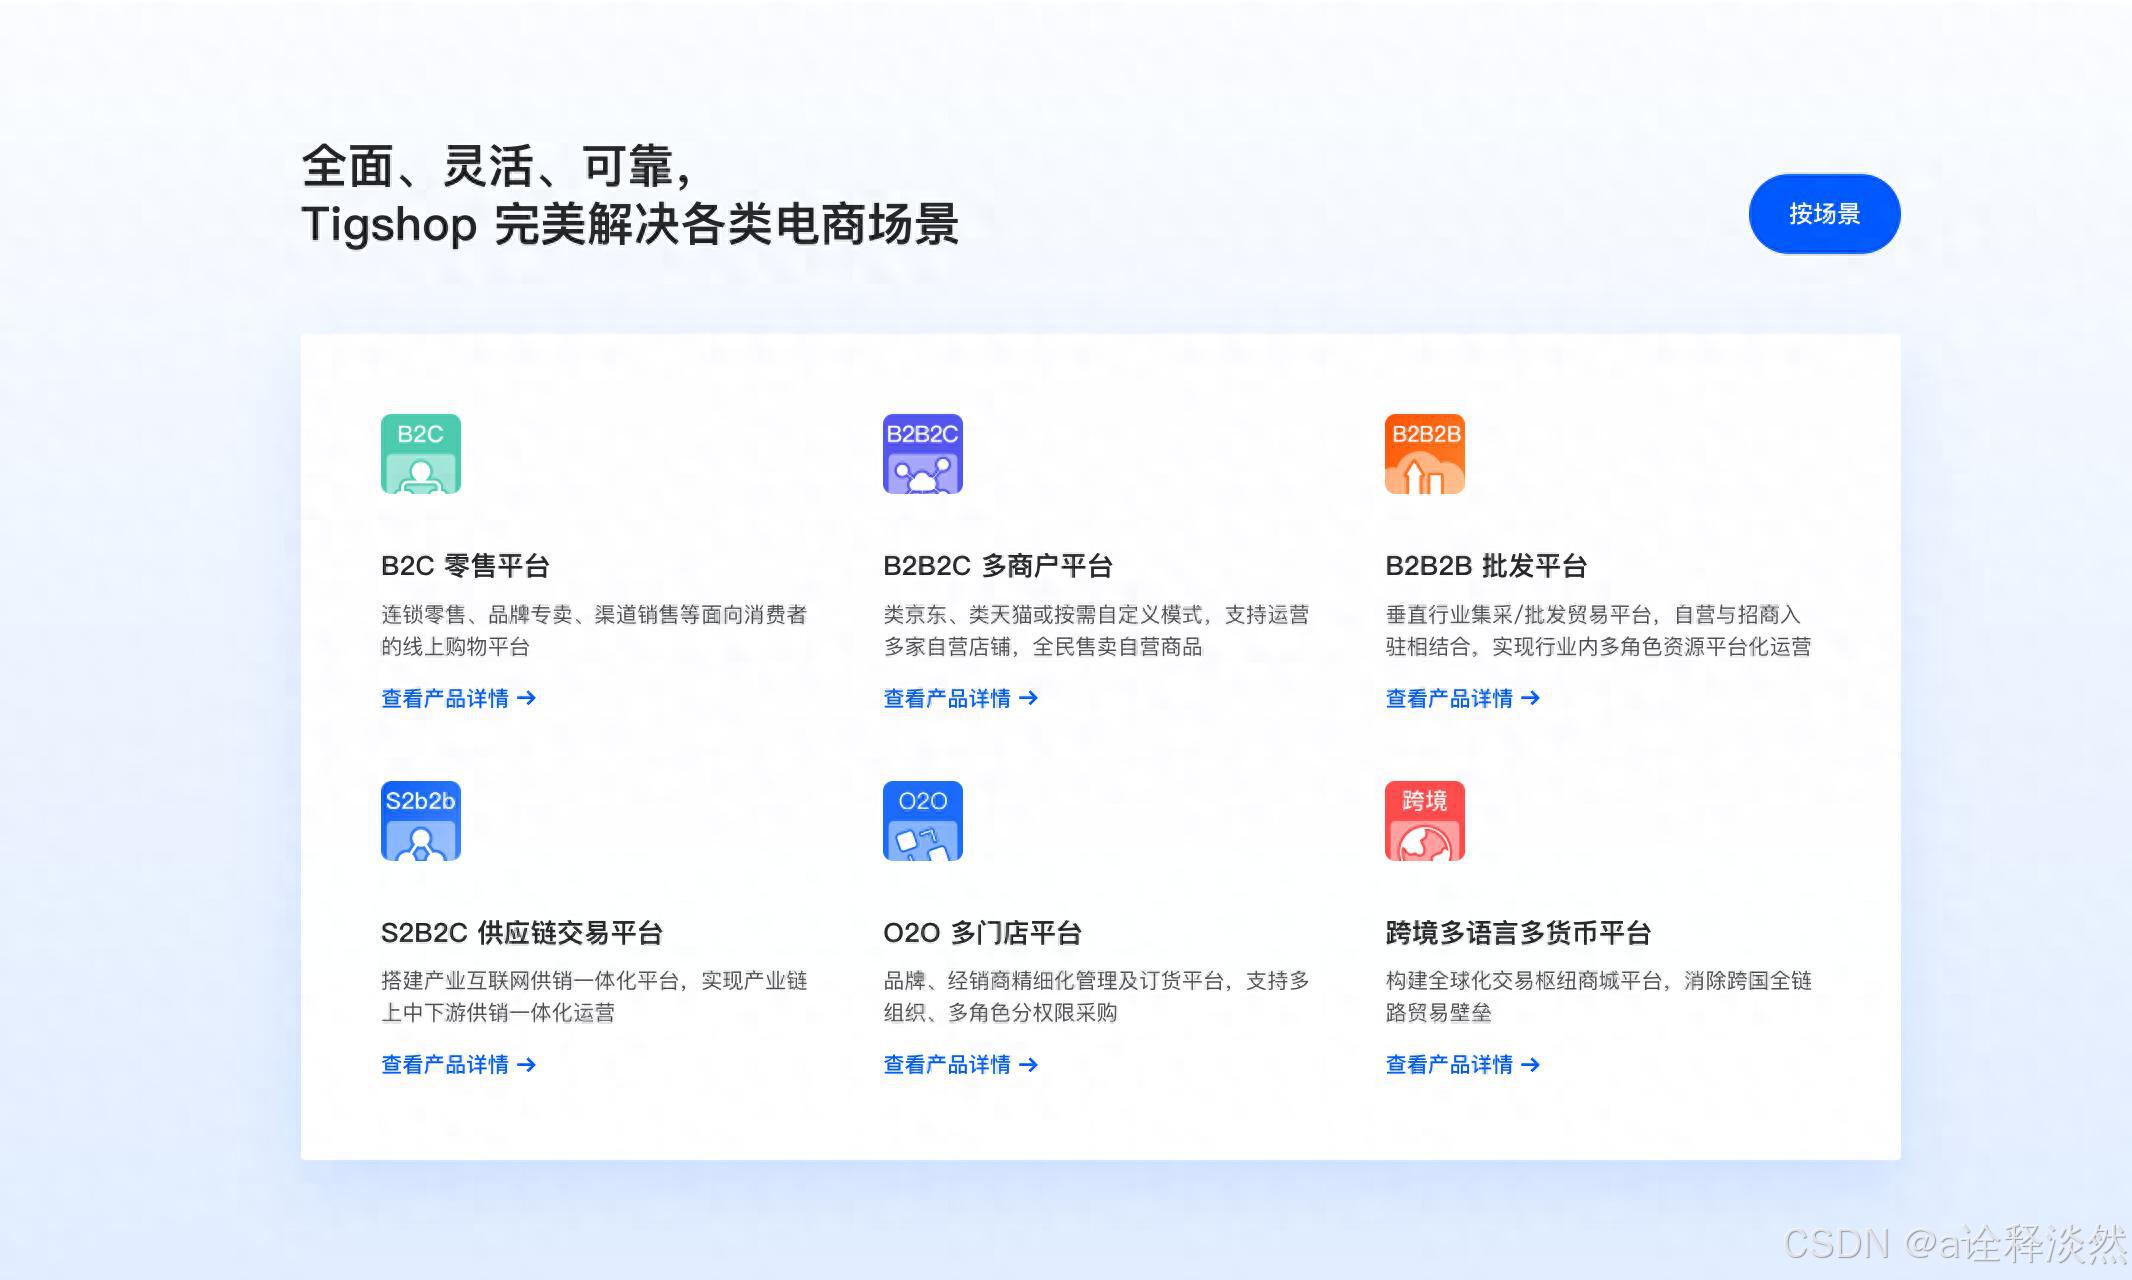2132x1280 pixels.
Task: Click the B2C 零售平台 title
Action: pyautogui.click(x=465, y=566)
